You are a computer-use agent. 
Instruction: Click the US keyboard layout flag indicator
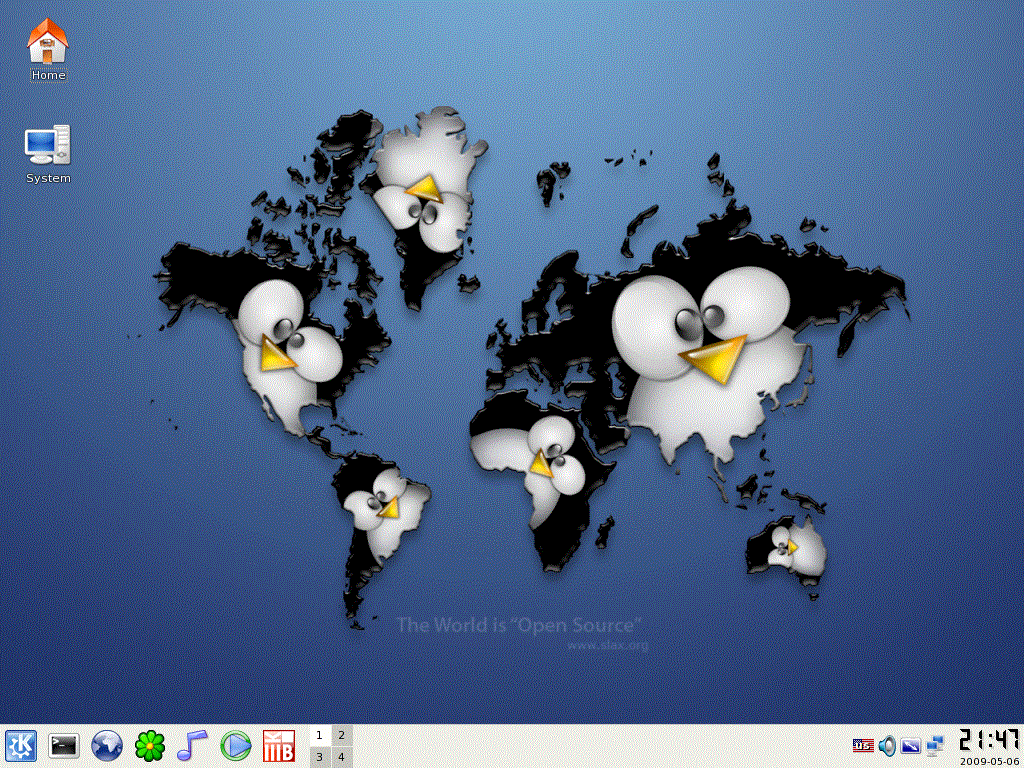click(863, 745)
